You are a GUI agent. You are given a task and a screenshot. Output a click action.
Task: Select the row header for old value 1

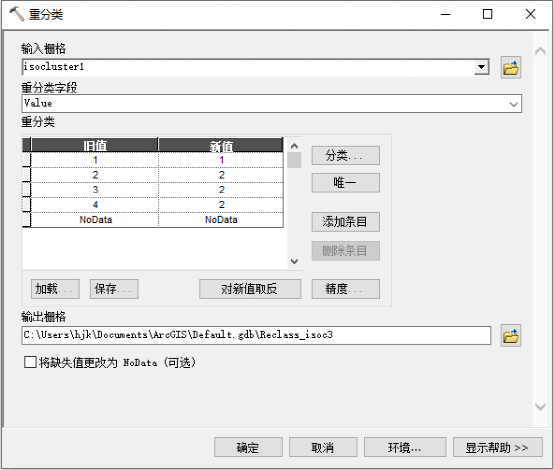26,160
